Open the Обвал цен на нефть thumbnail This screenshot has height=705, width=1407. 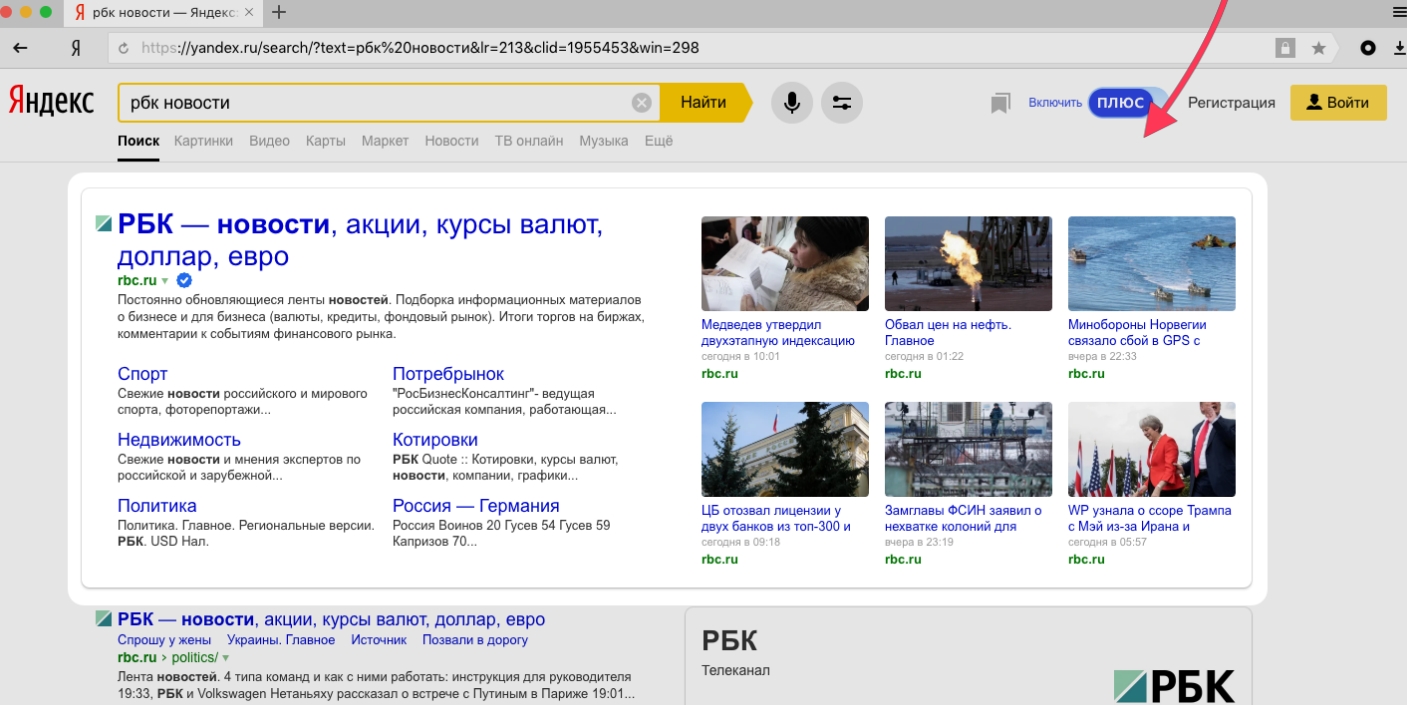pos(967,263)
